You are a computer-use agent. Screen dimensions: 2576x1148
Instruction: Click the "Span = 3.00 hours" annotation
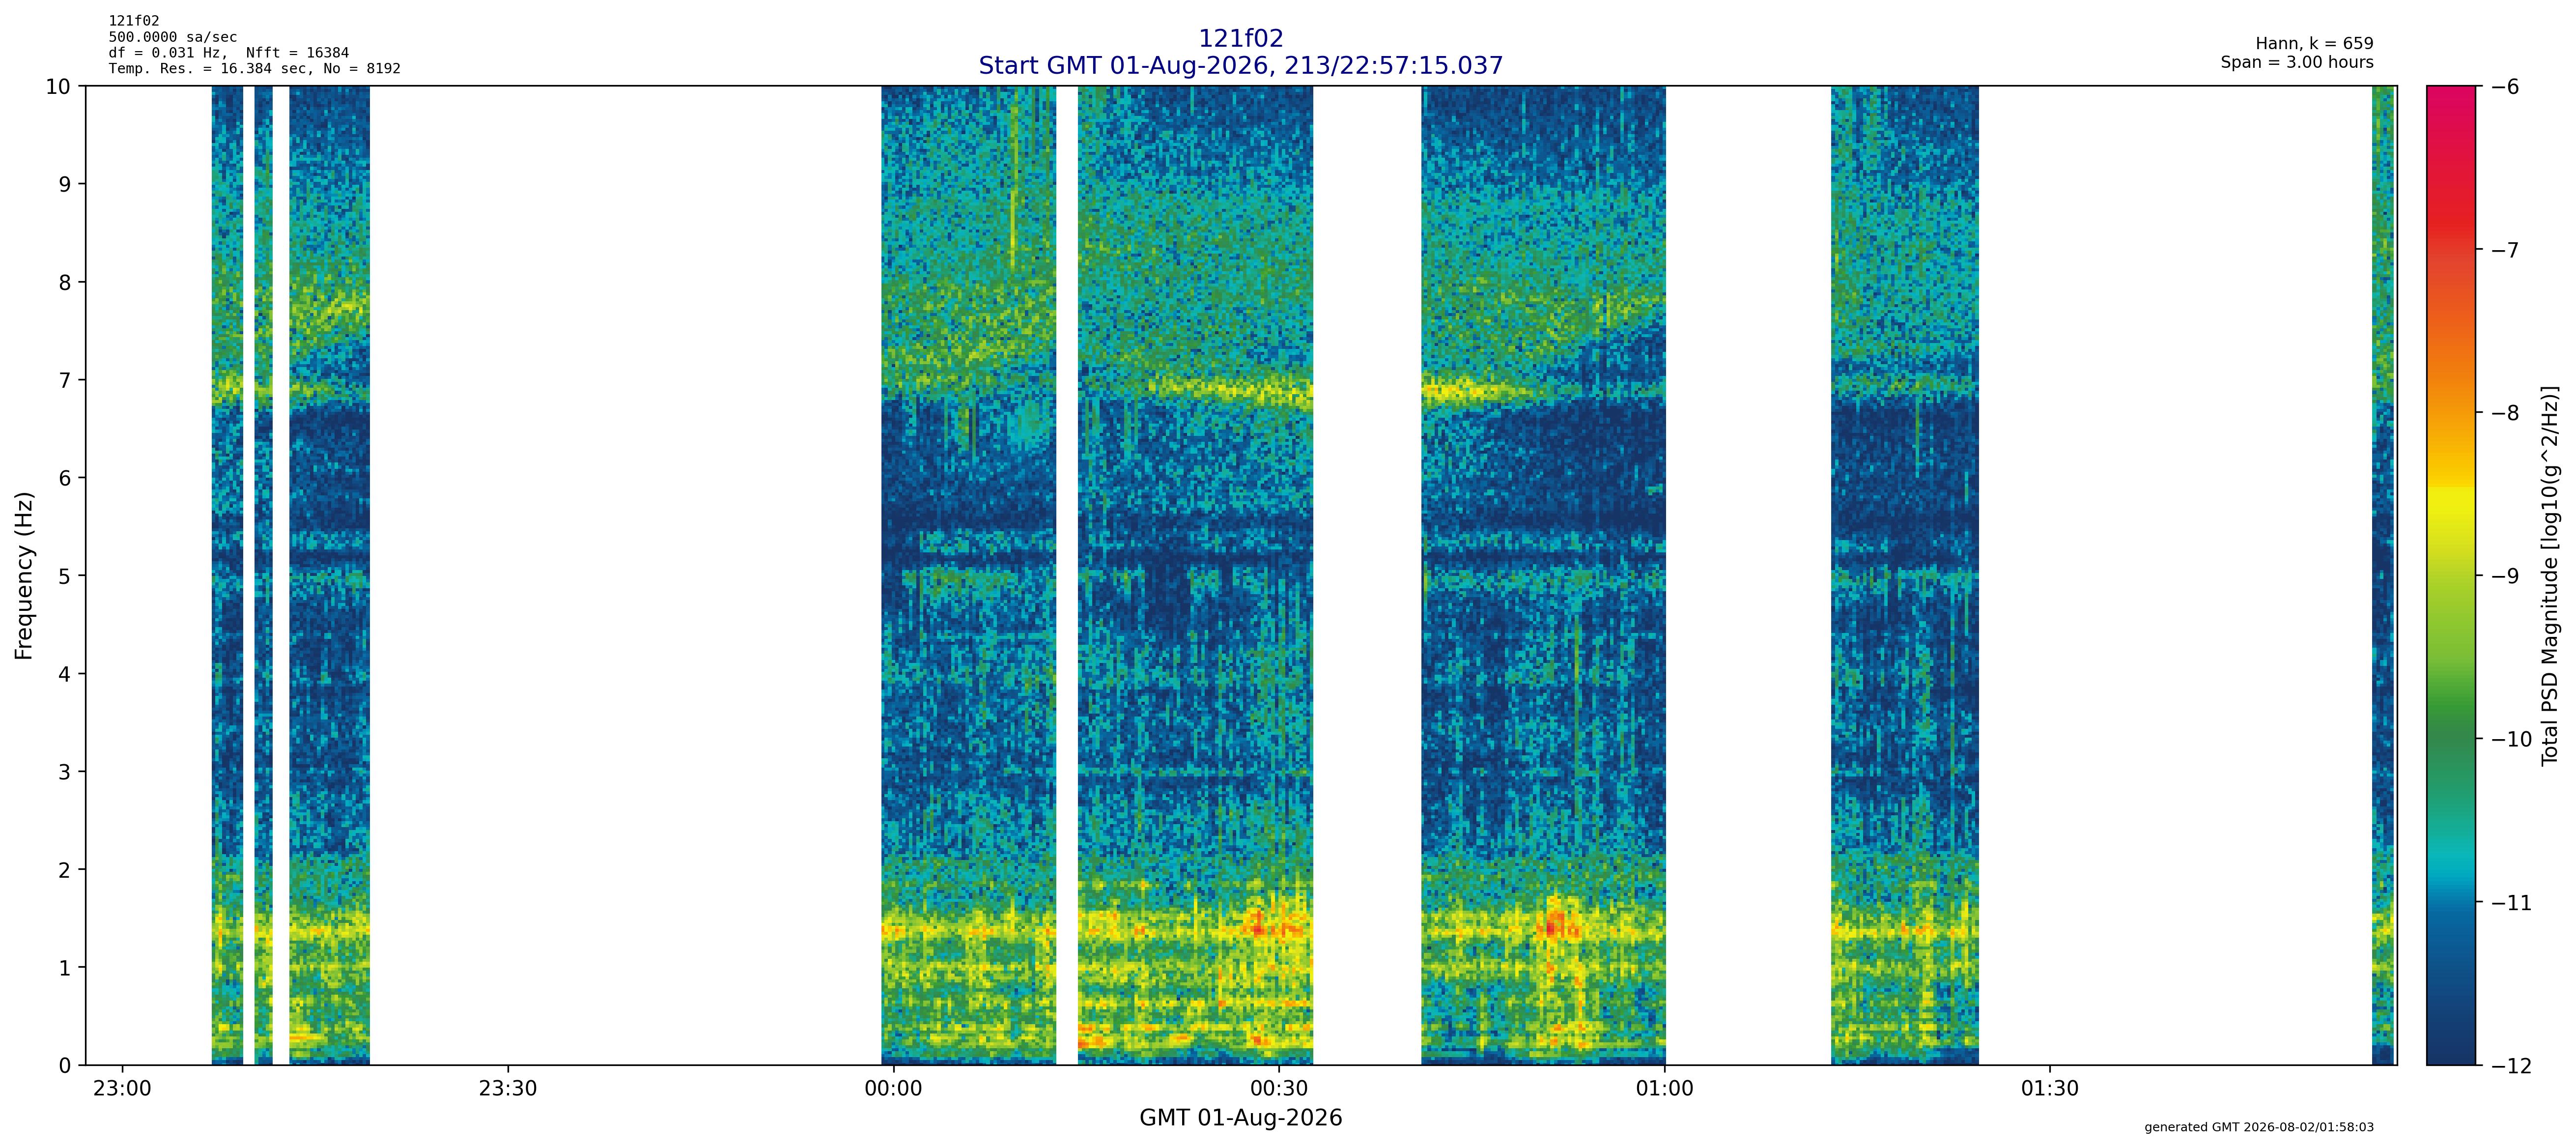[x=2297, y=62]
